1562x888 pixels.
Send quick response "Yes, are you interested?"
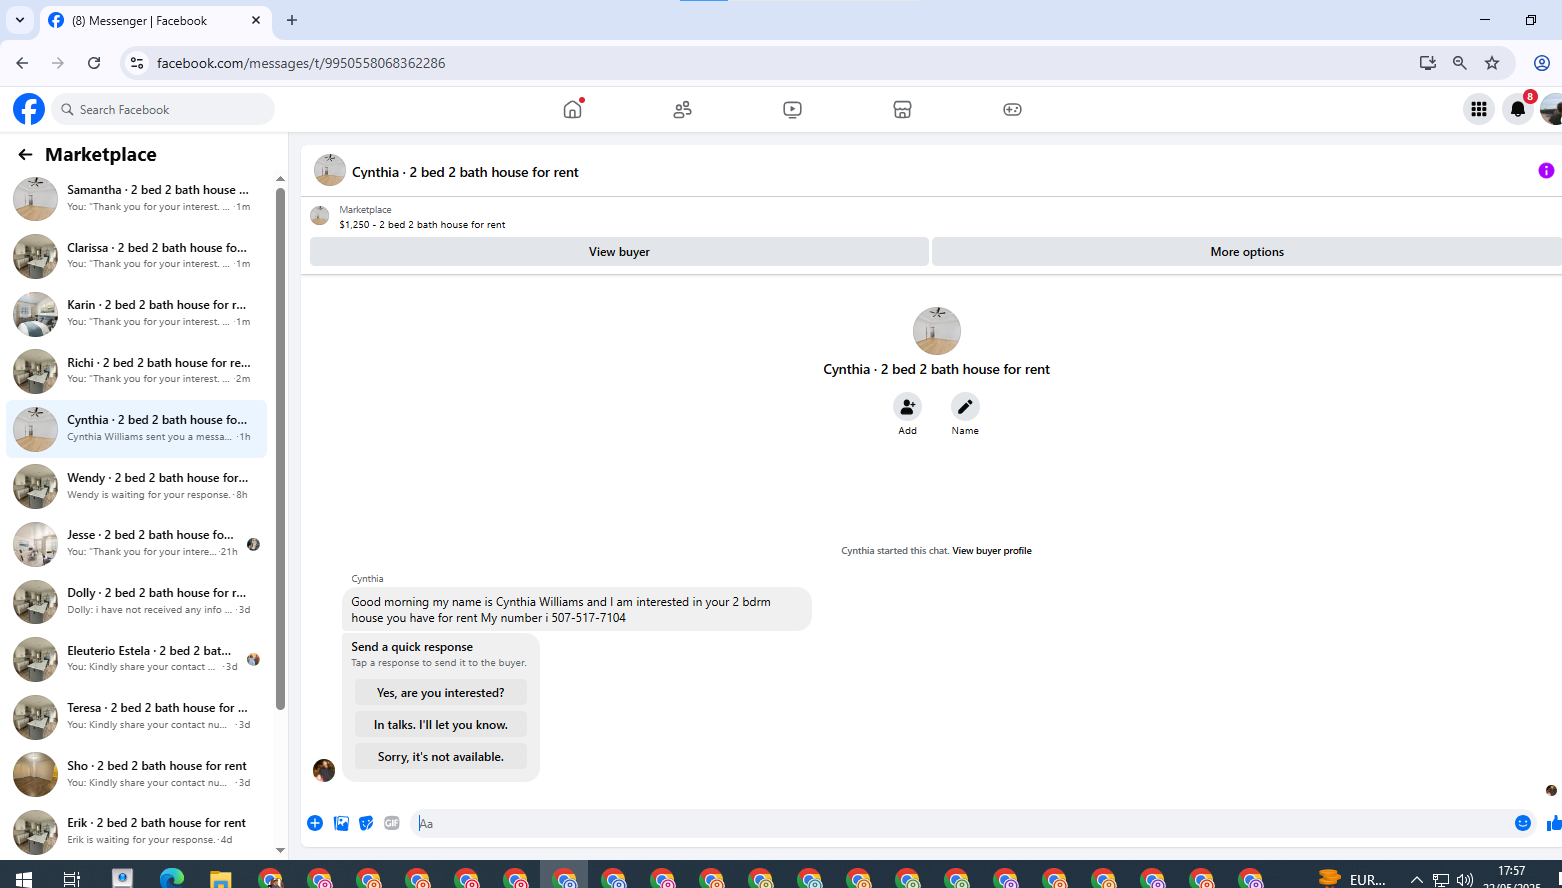(x=441, y=693)
